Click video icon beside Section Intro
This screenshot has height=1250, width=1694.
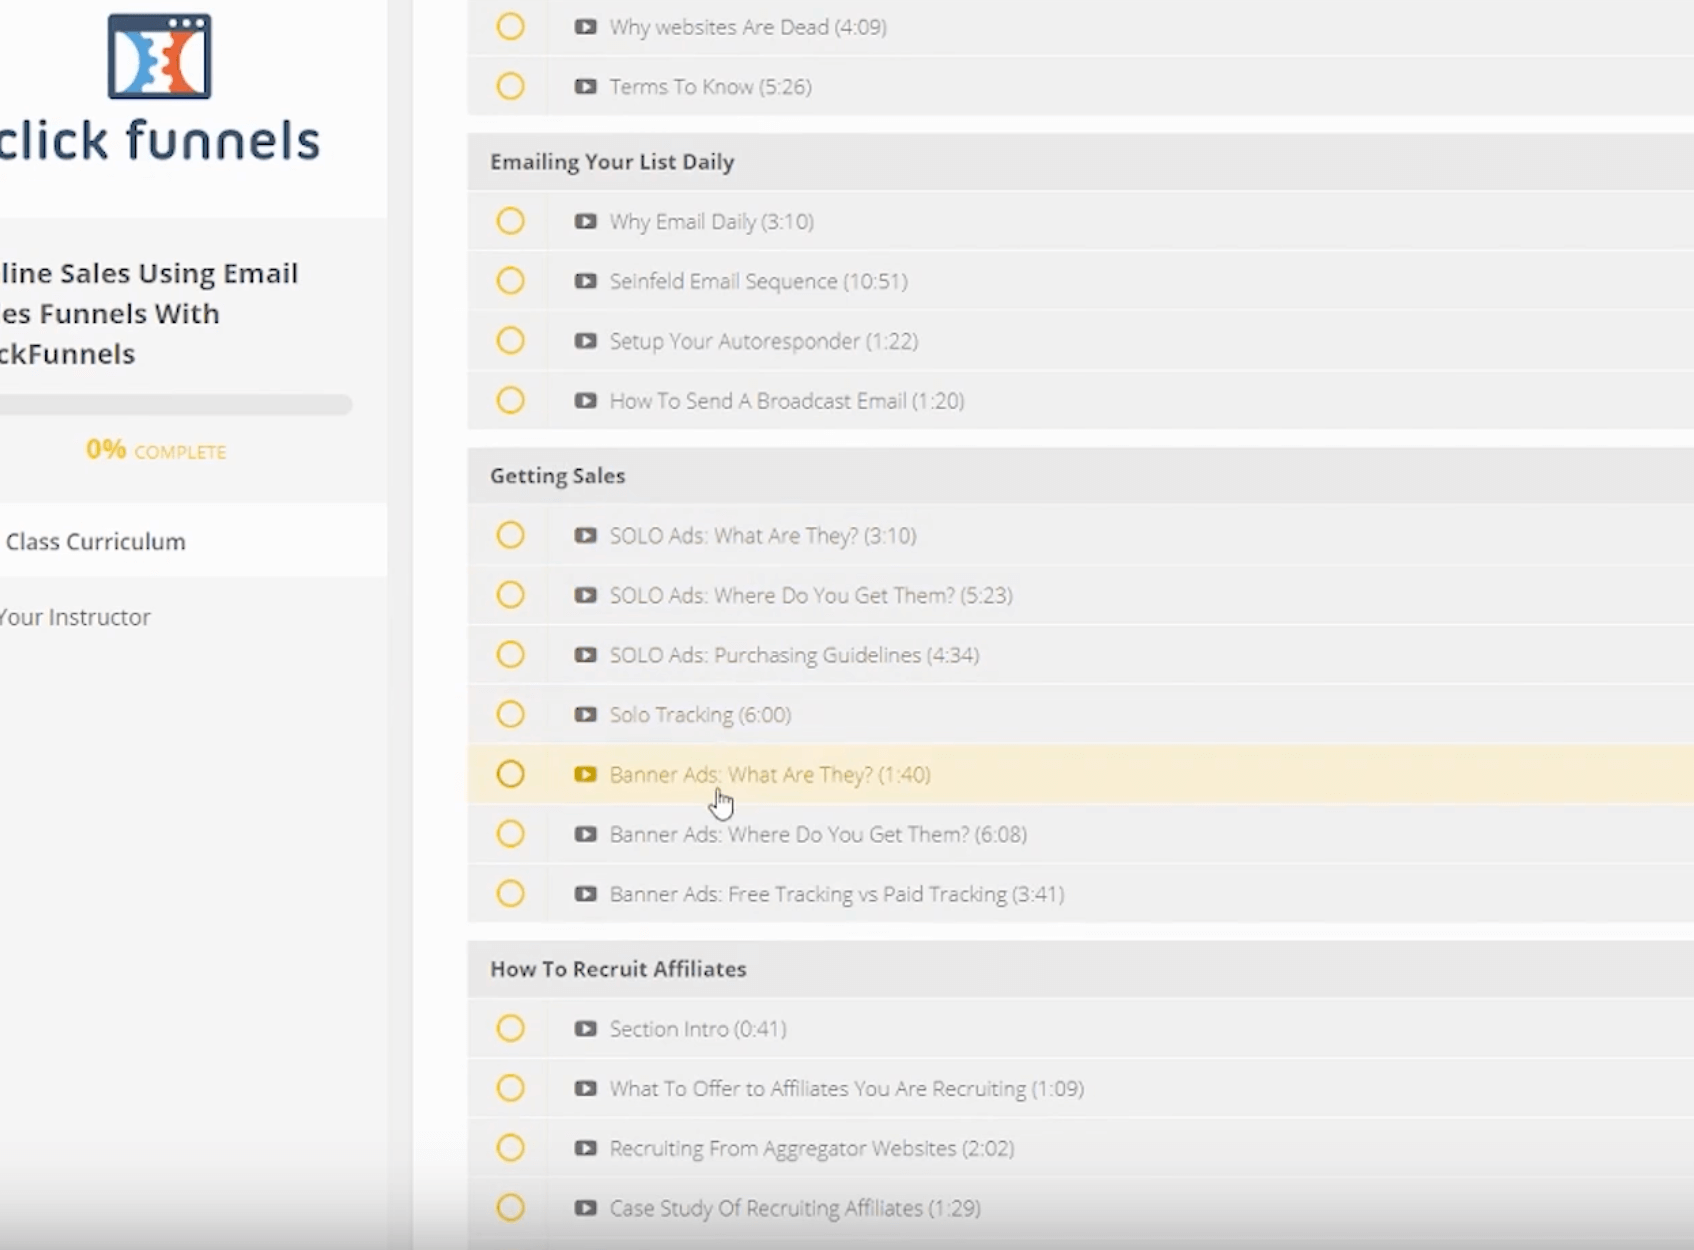585,1028
